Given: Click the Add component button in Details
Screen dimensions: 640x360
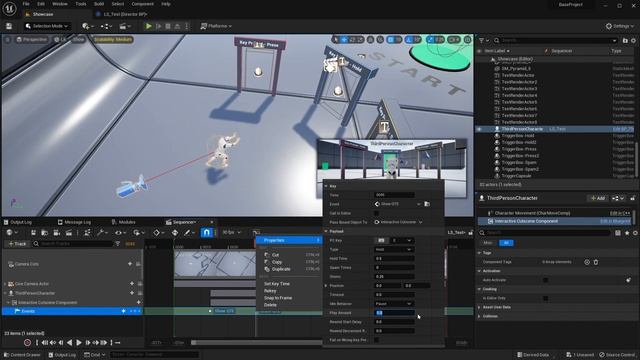Looking at the screenshot, I should tap(598, 198).
